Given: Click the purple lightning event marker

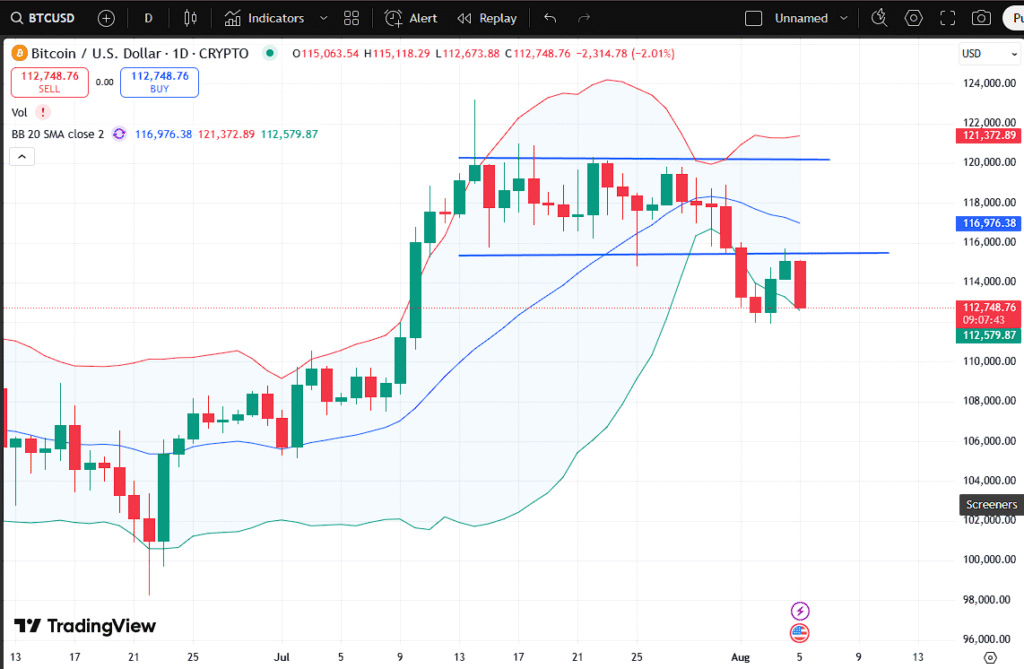Looking at the screenshot, I should [x=799, y=610].
